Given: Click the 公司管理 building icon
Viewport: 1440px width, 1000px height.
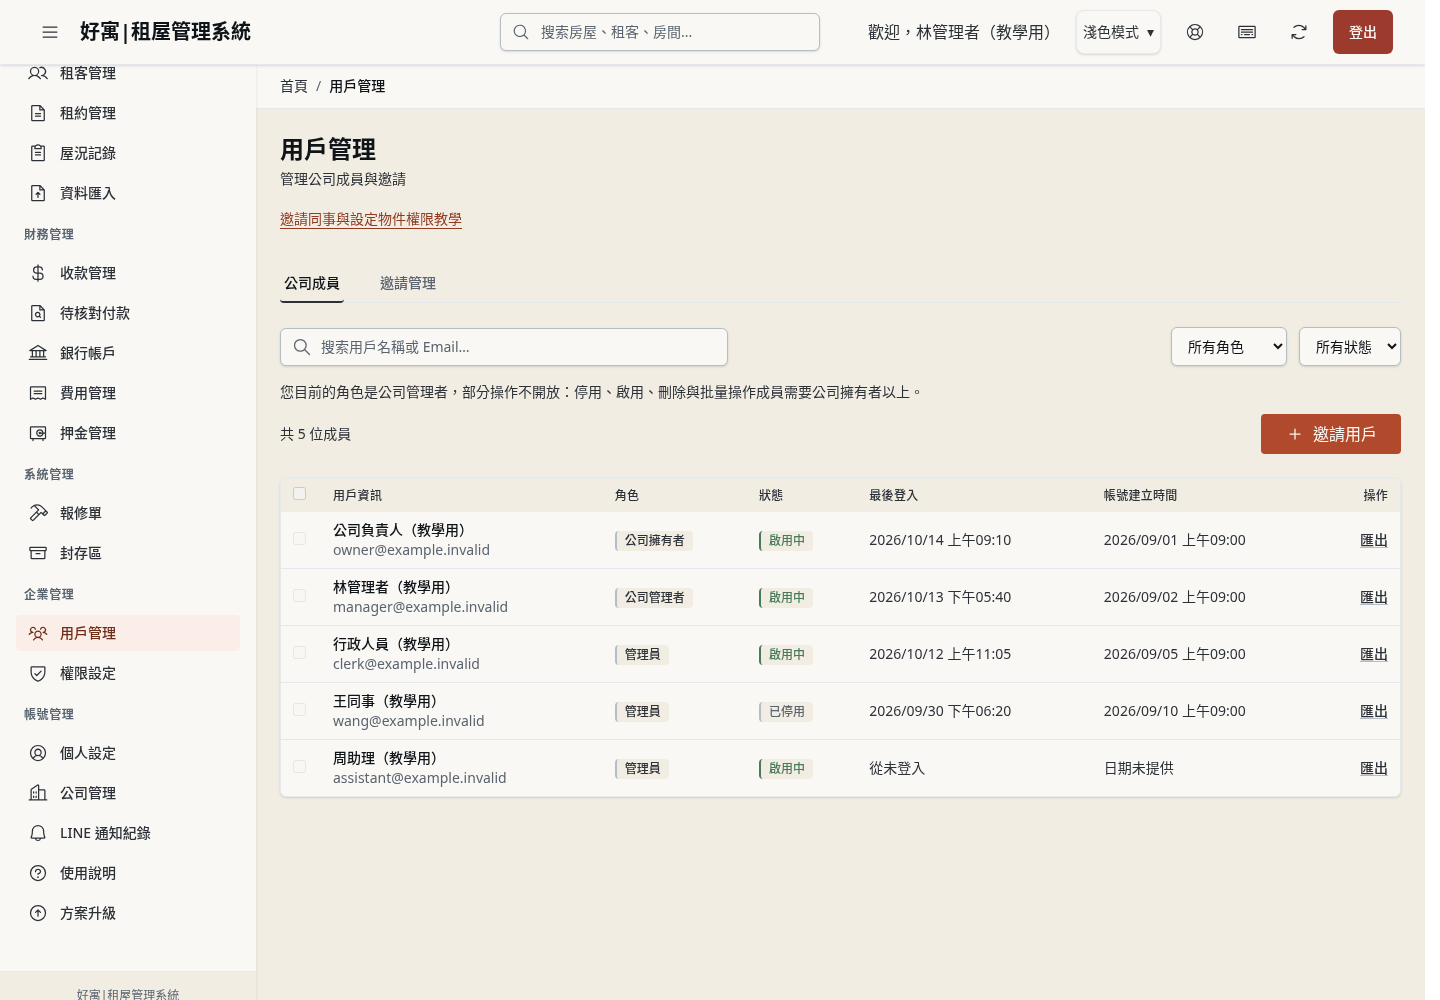Looking at the screenshot, I should (x=38, y=793).
